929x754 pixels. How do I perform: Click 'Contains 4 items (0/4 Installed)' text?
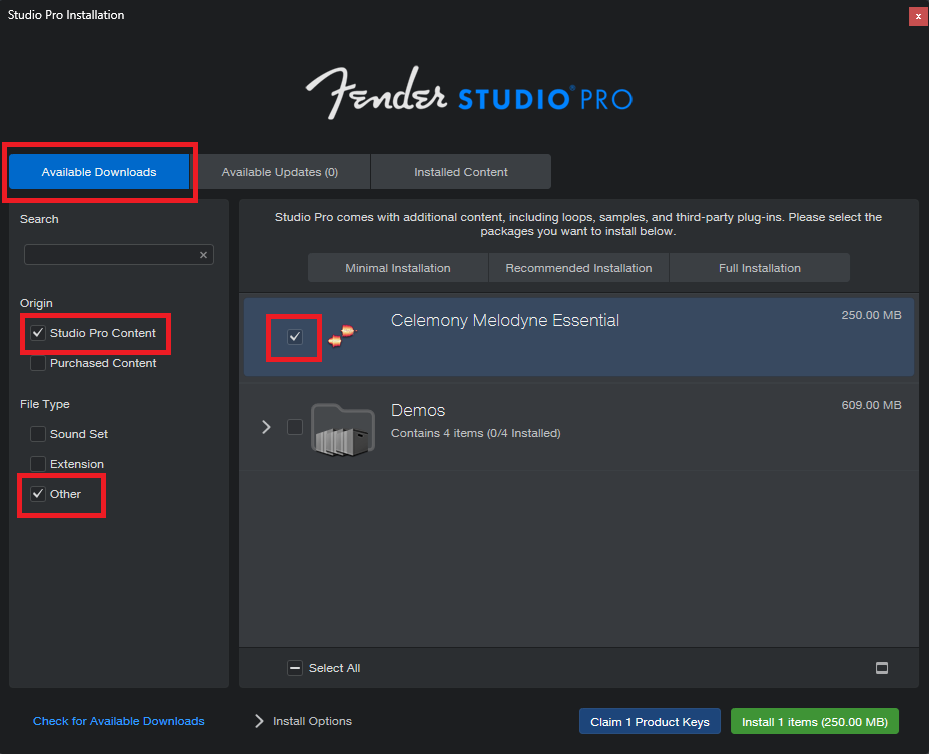point(476,433)
